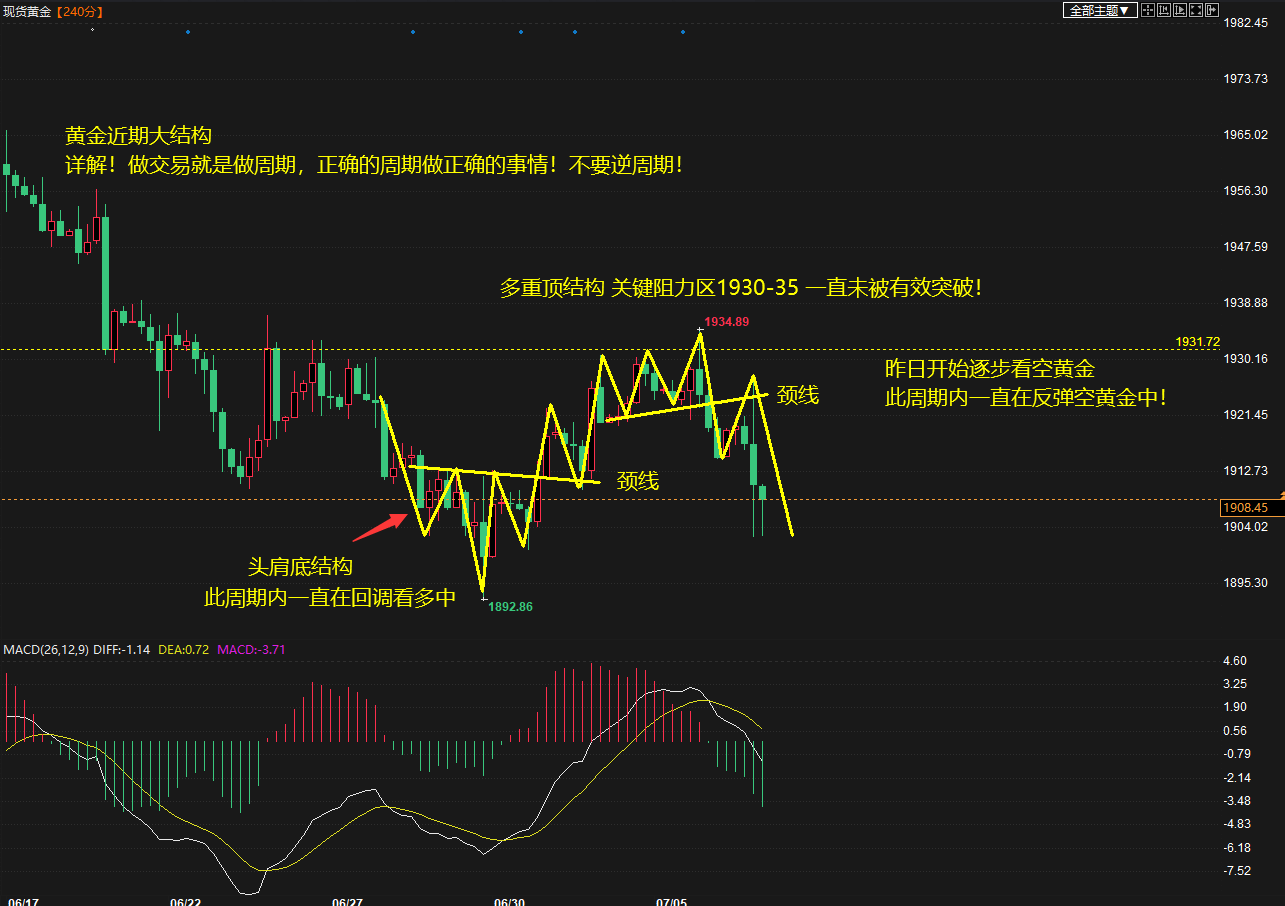Click the 1934.89 high price marker
Screen dimensions: 1285x906
coord(726,322)
